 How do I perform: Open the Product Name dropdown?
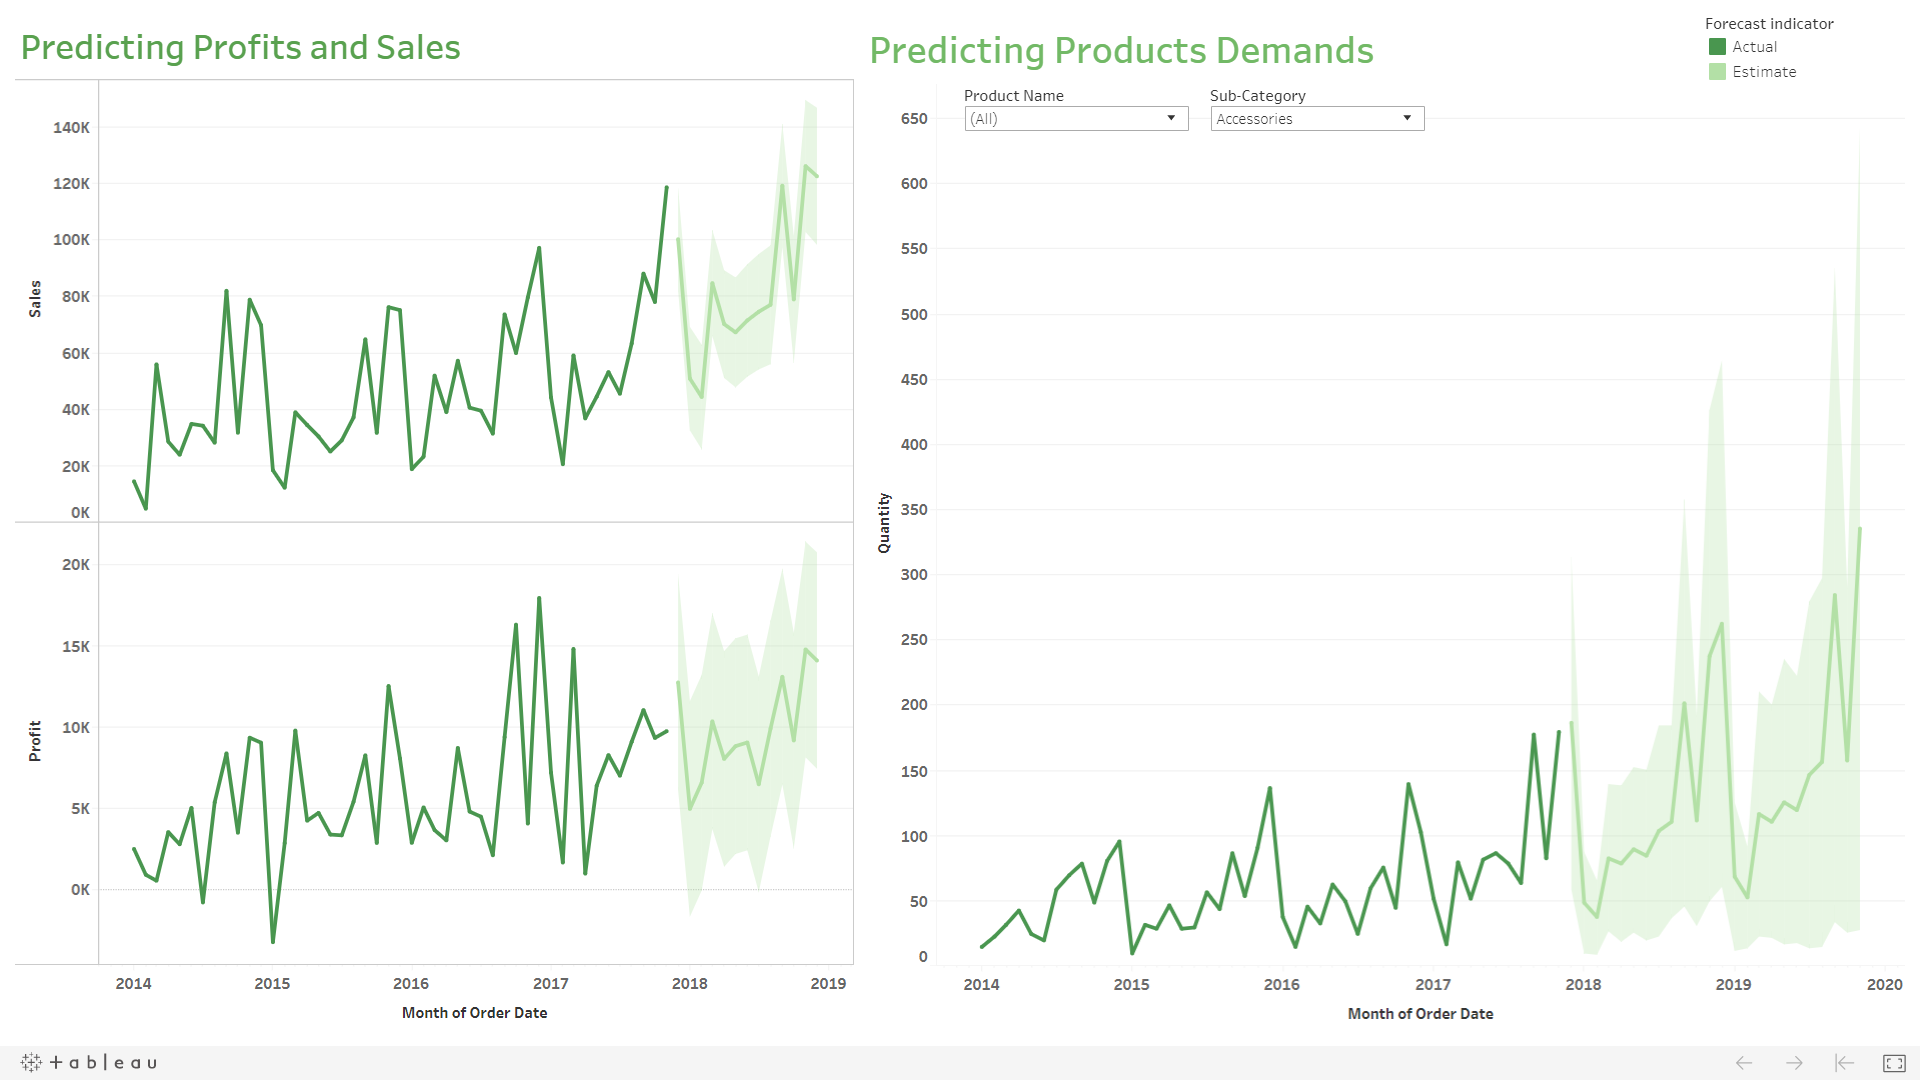point(1171,118)
